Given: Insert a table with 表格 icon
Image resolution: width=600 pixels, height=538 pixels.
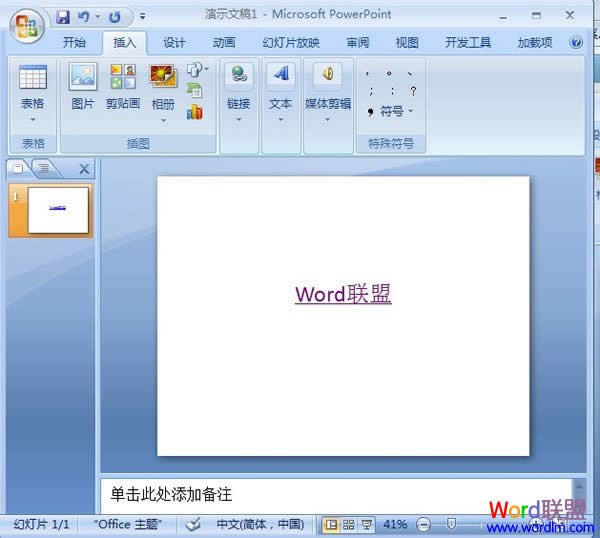Looking at the screenshot, I should 33,77.
